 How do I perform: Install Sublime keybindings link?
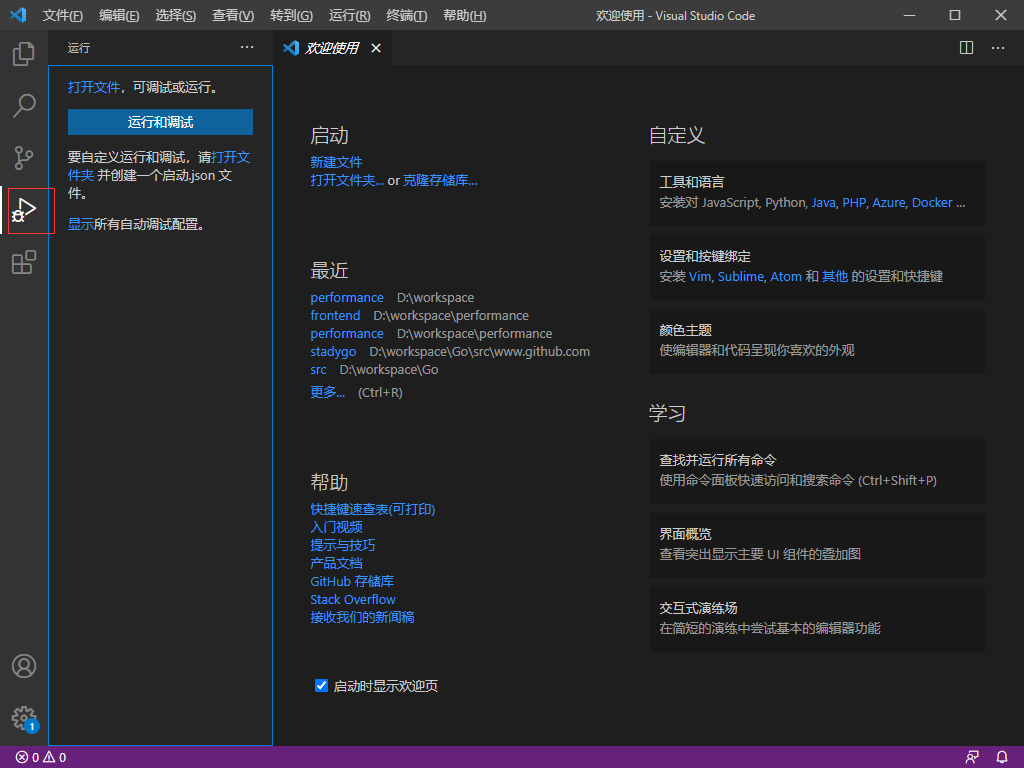pos(741,276)
